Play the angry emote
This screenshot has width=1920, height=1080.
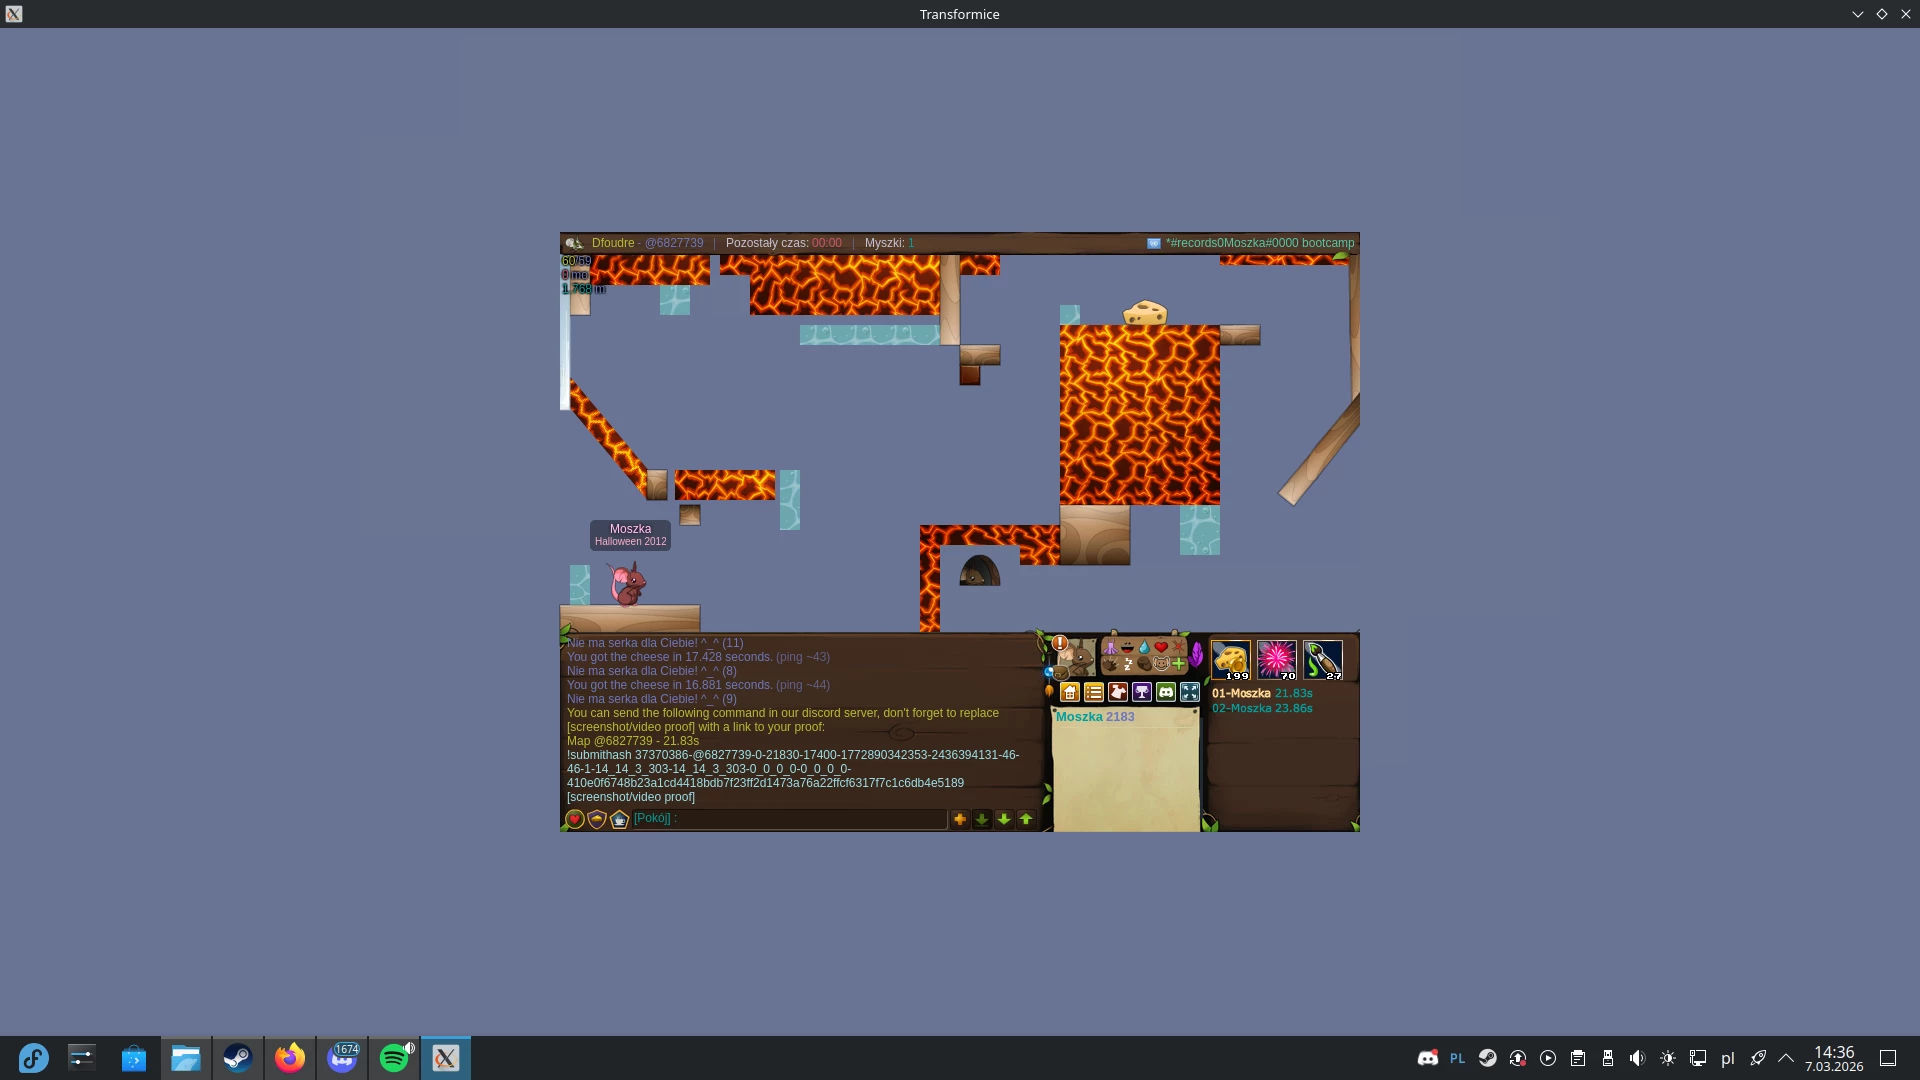[1178, 648]
